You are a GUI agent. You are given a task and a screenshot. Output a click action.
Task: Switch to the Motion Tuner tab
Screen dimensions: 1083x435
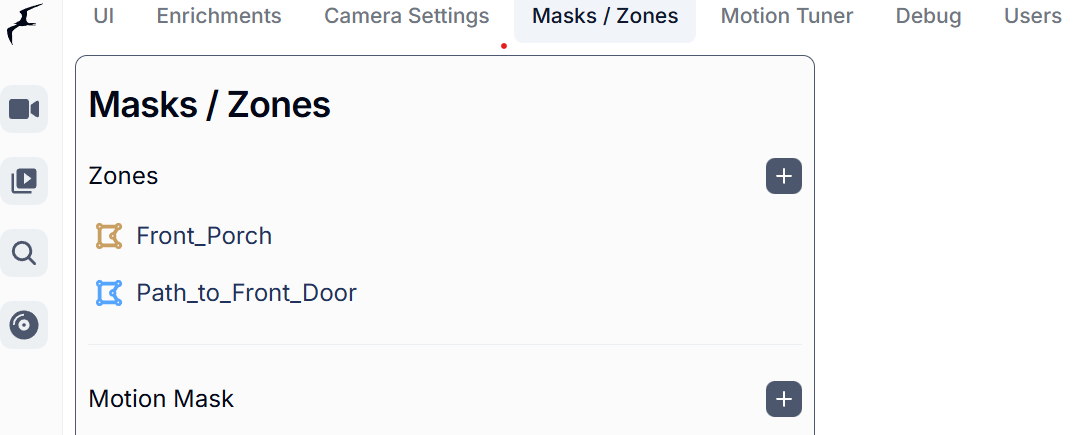(x=787, y=16)
